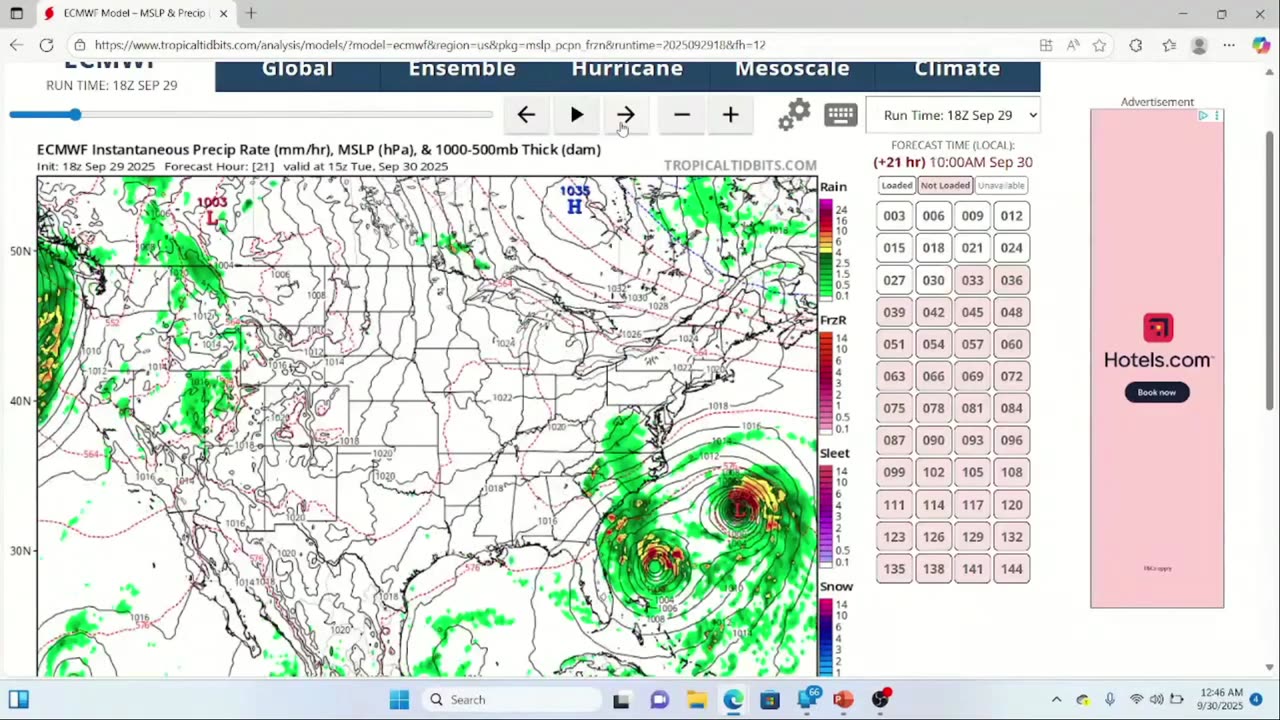
Task: Open the Mesoscale models menu
Action: point(792,69)
